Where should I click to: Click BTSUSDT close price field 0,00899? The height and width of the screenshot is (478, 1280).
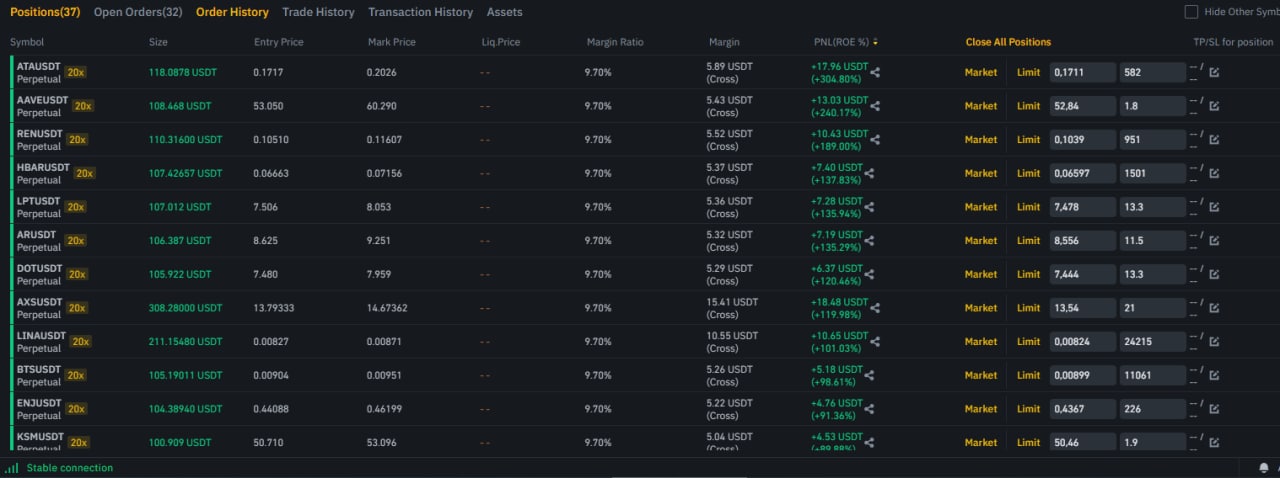[1082, 375]
